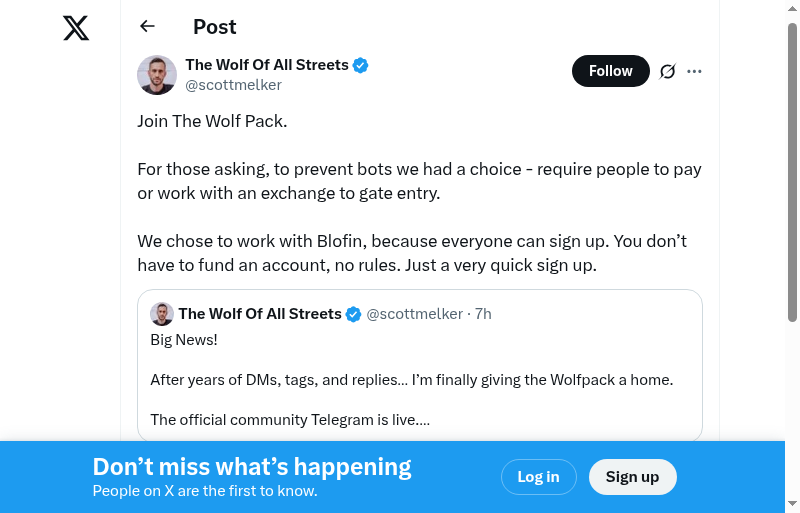Go back using the back arrow
800x513 pixels.
point(148,27)
